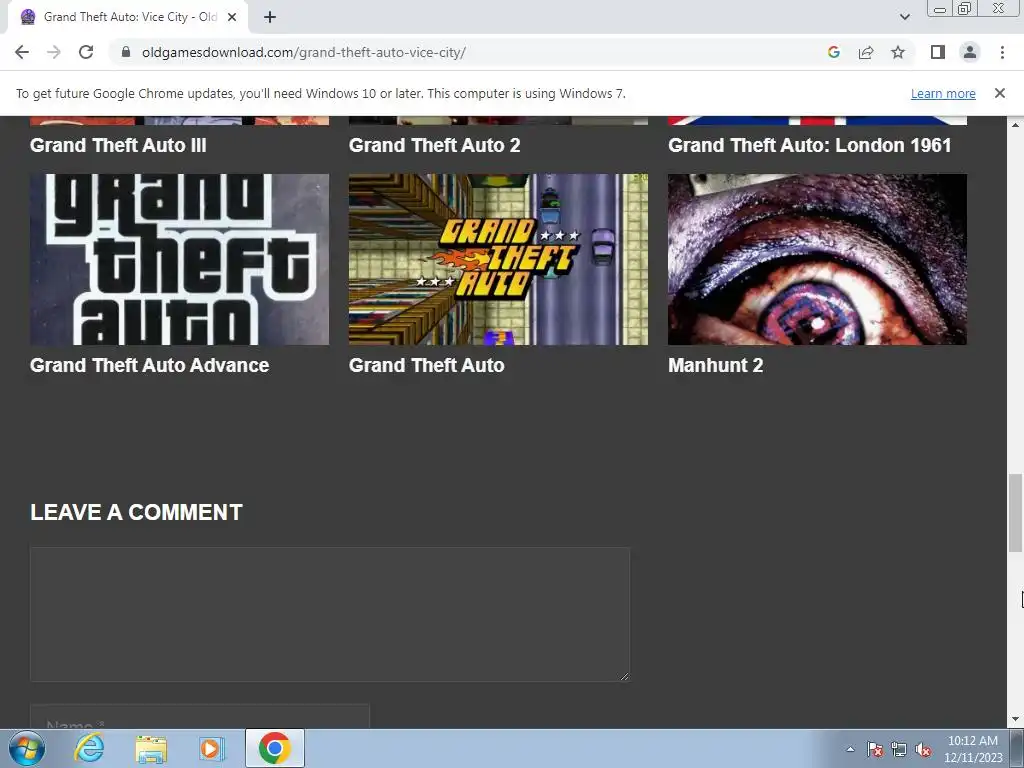Open the Grand Theft Auto cover thumbnail
The height and width of the screenshot is (768, 1024).
(498, 259)
